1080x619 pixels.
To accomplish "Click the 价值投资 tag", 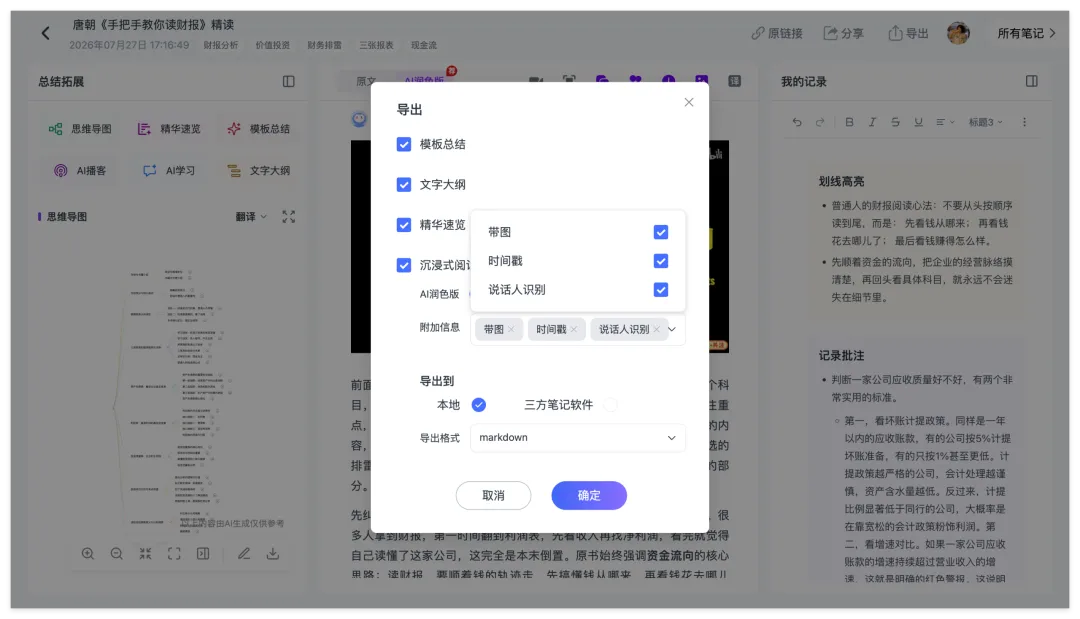I will click(x=273, y=45).
